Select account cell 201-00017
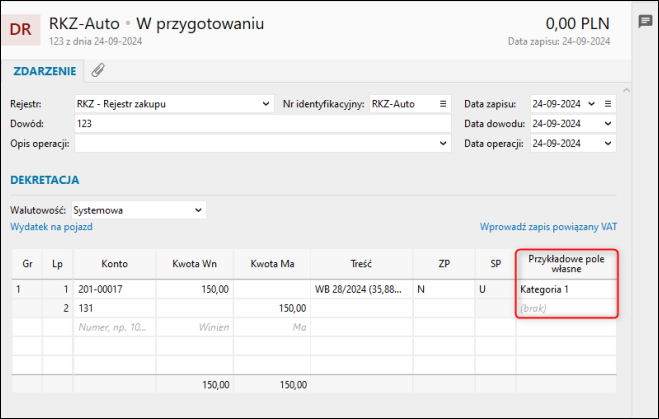The width and height of the screenshot is (659, 419). click(x=114, y=289)
